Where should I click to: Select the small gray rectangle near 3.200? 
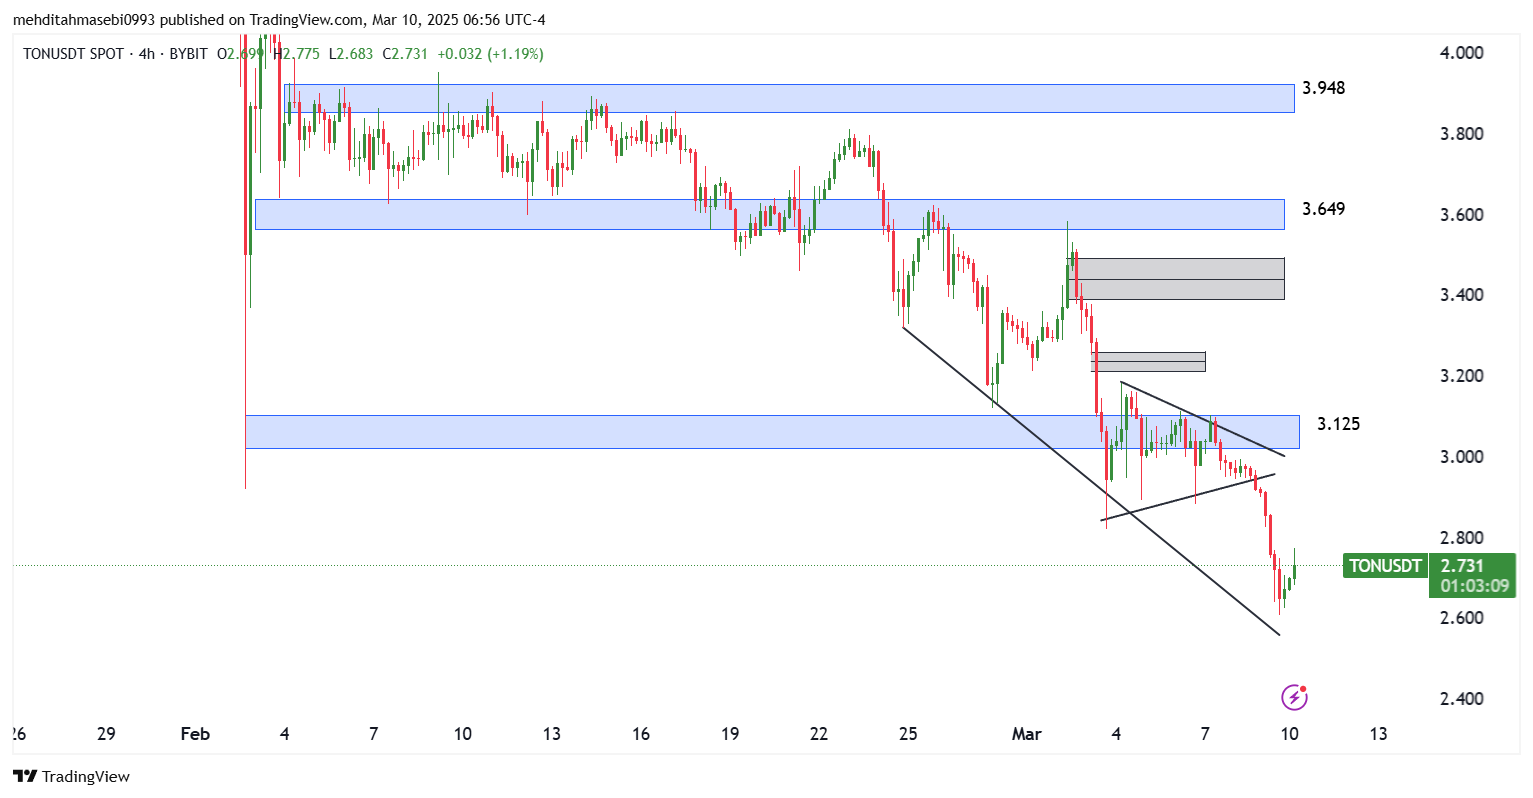(x=1149, y=361)
